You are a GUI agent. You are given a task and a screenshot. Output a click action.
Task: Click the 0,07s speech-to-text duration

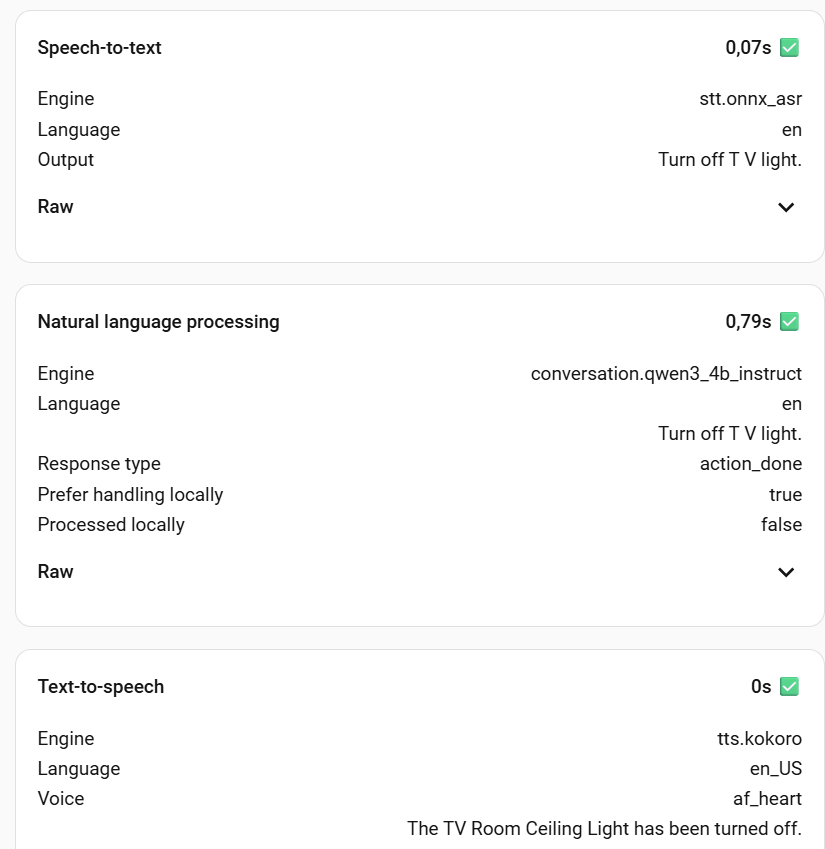click(x=748, y=47)
